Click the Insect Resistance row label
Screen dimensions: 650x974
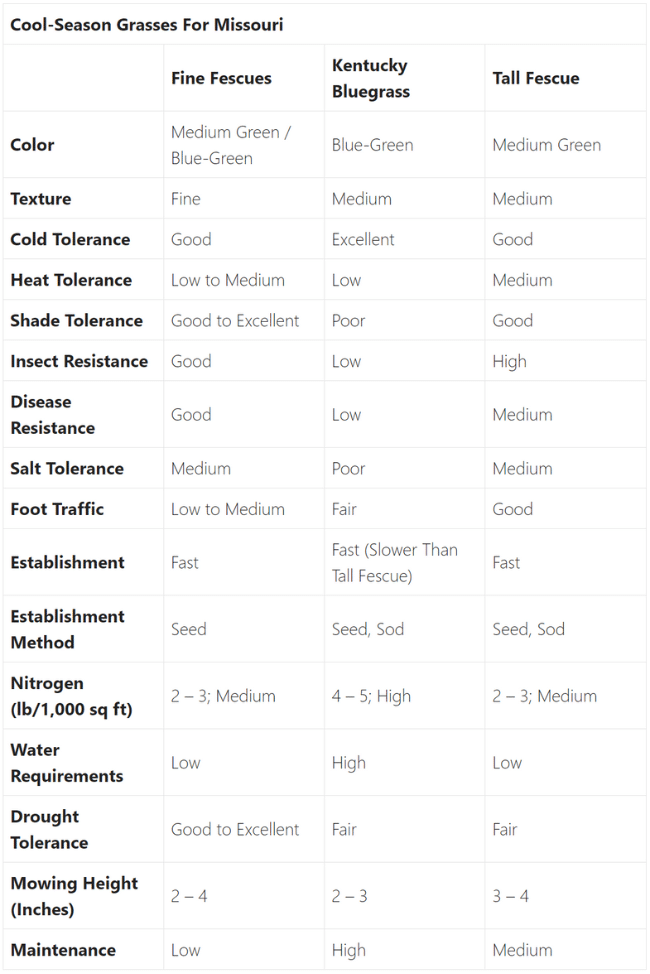[x=79, y=362]
